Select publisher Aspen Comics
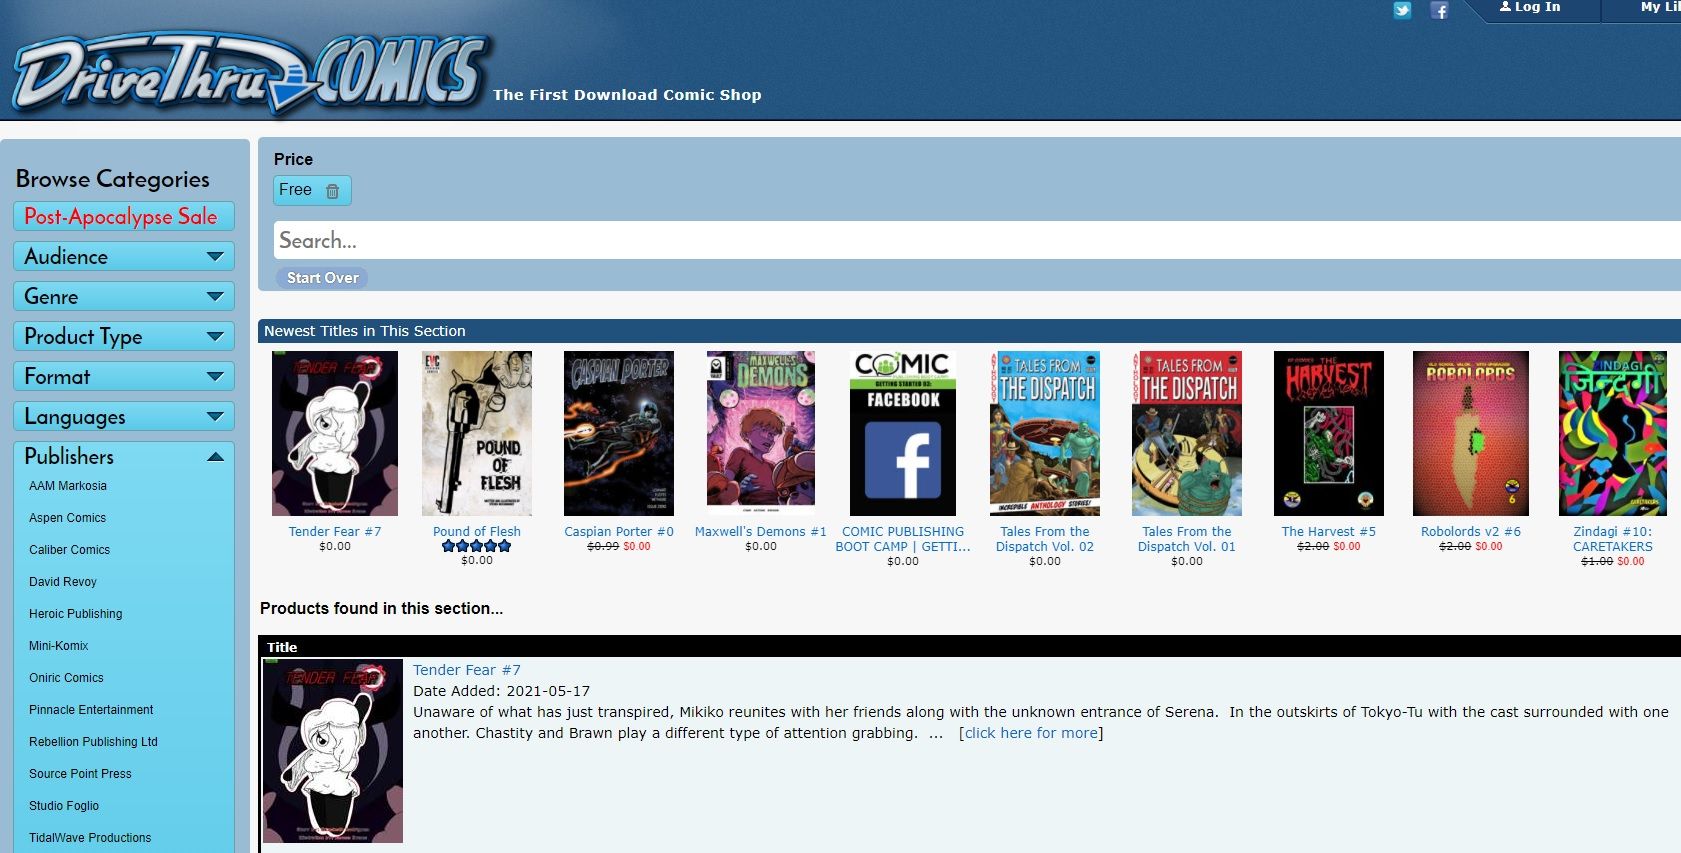This screenshot has height=853, width=1681. (x=67, y=518)
